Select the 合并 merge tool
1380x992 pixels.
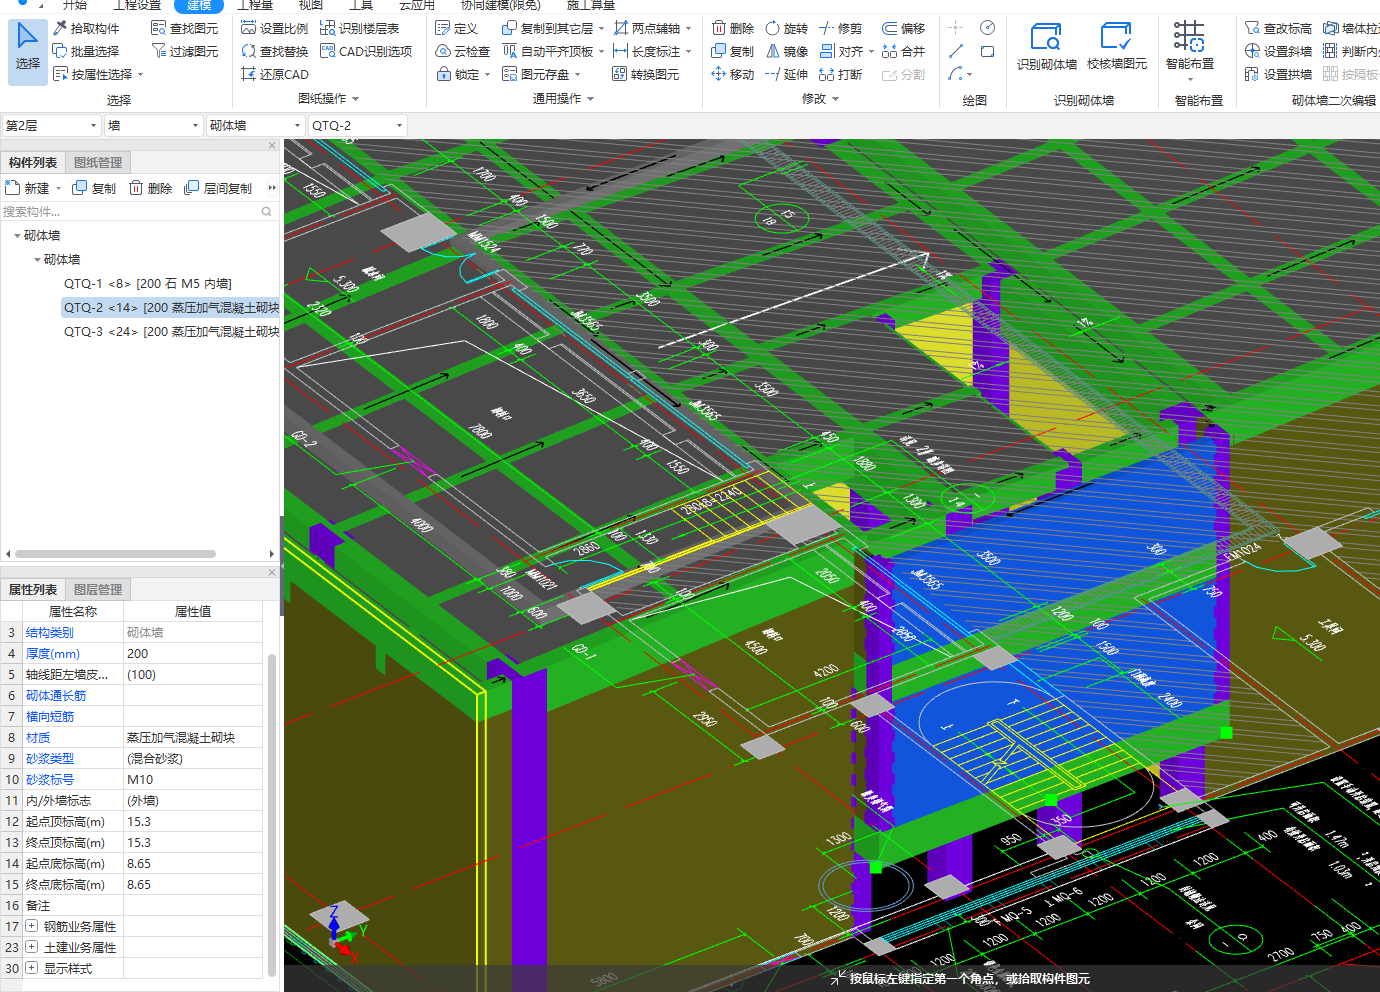tap(903, 51)
